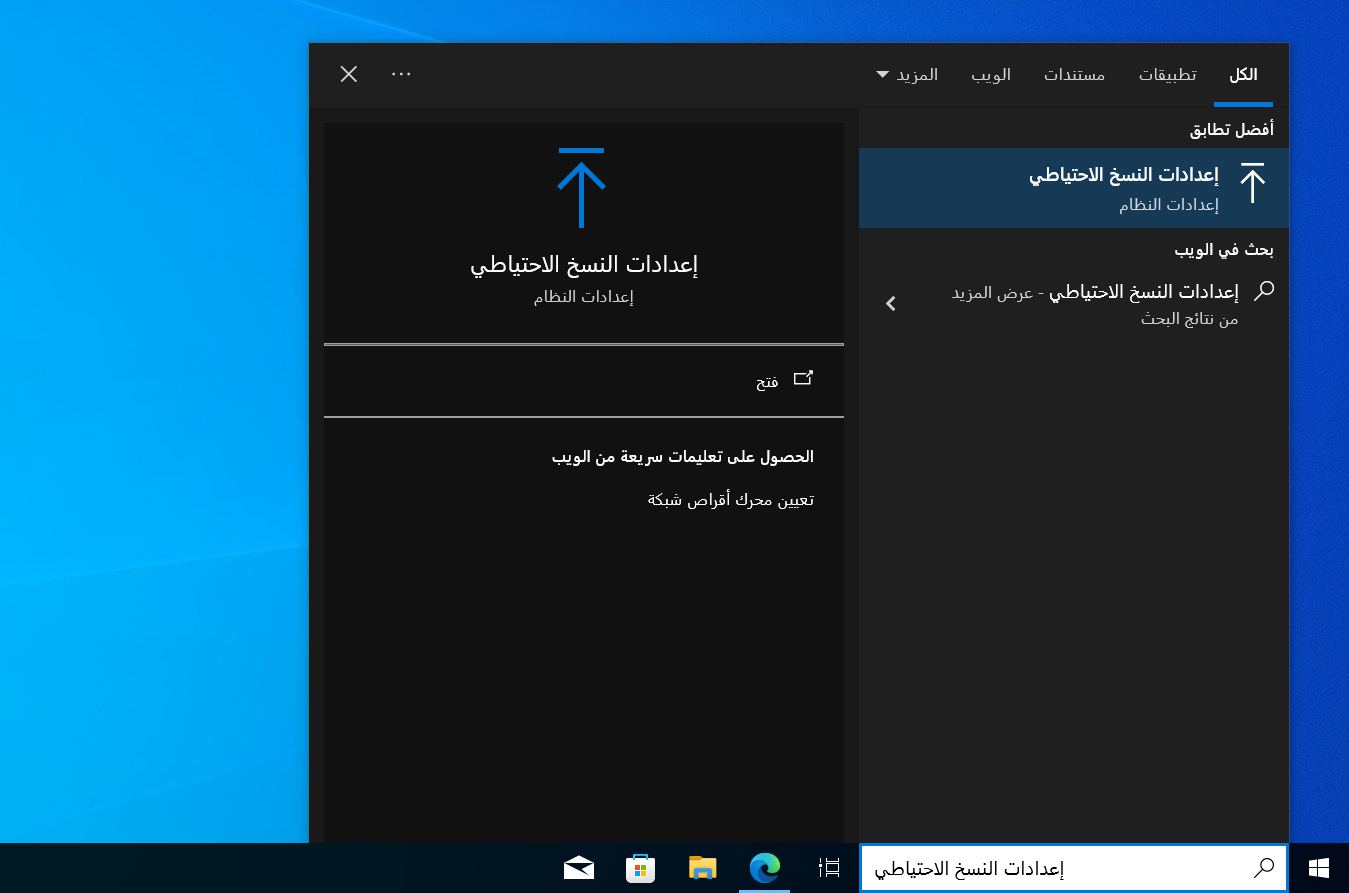
Task: Open Microsoft Store from the taskbar
Action: pyautogui.click(x=640, y=868)
